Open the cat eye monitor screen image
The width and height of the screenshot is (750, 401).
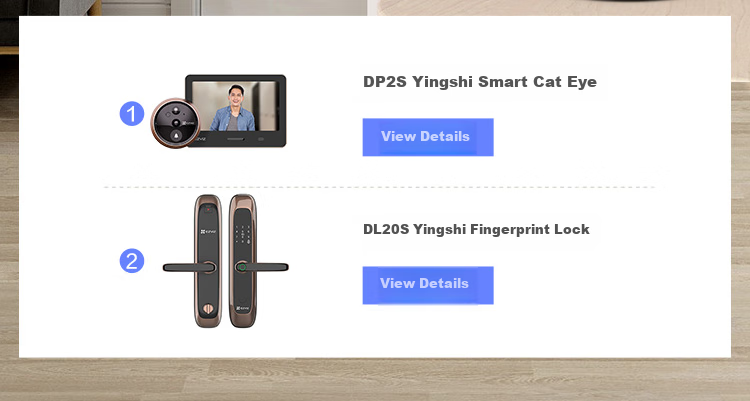pyautogui.click(x=235, y=111)
